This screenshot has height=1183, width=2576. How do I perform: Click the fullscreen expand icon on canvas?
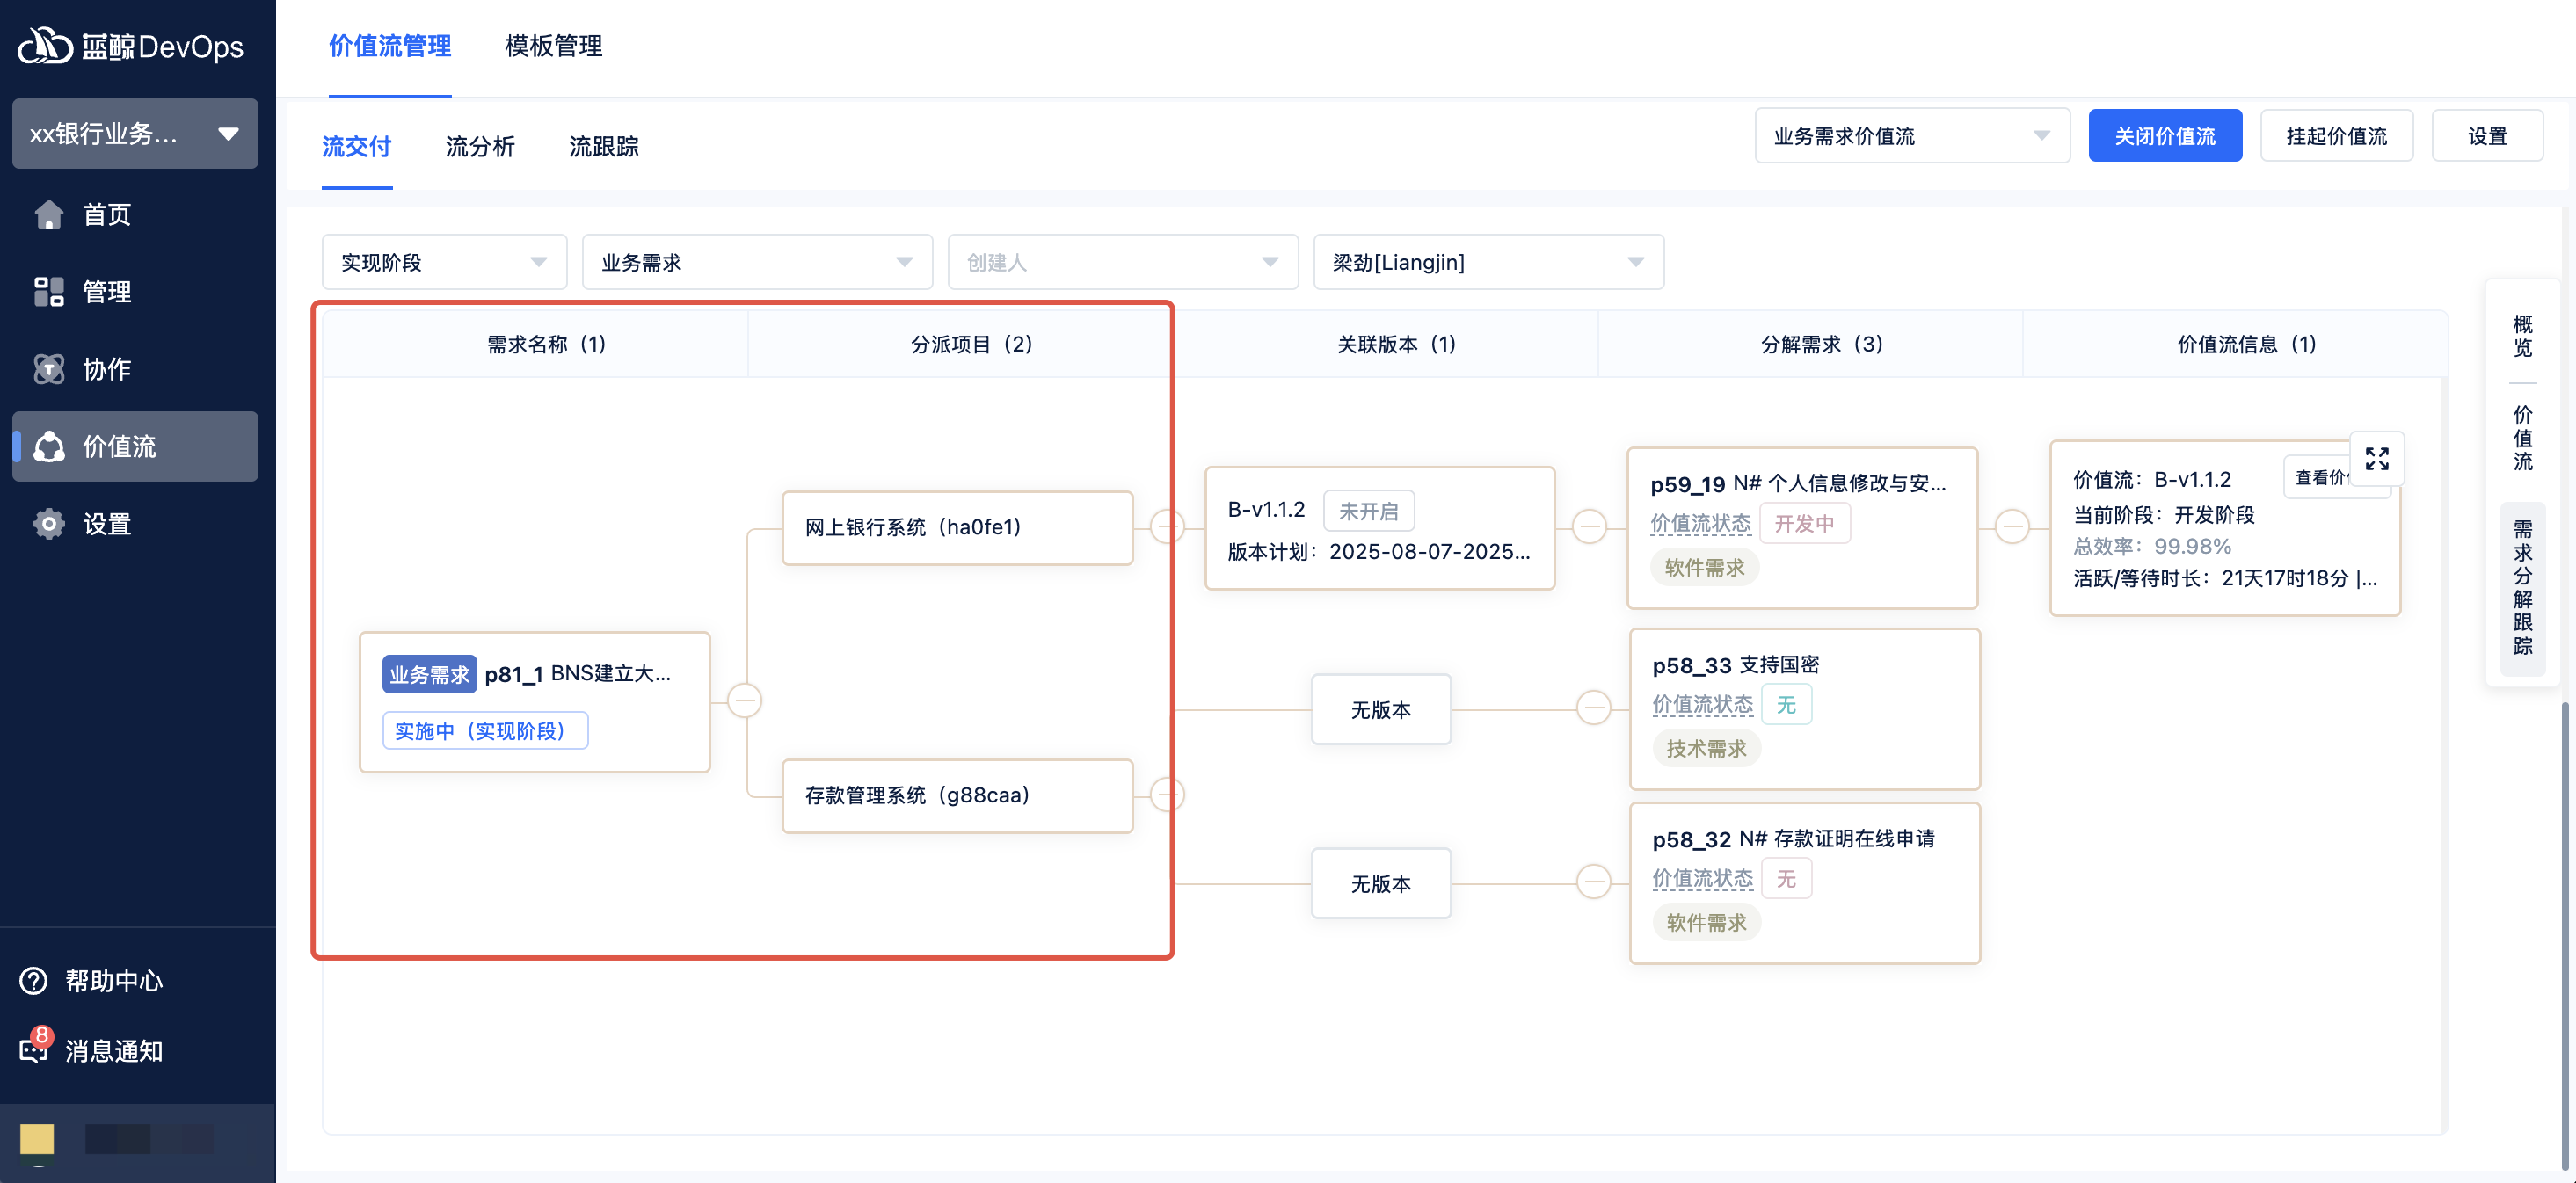pos(2376,459)
